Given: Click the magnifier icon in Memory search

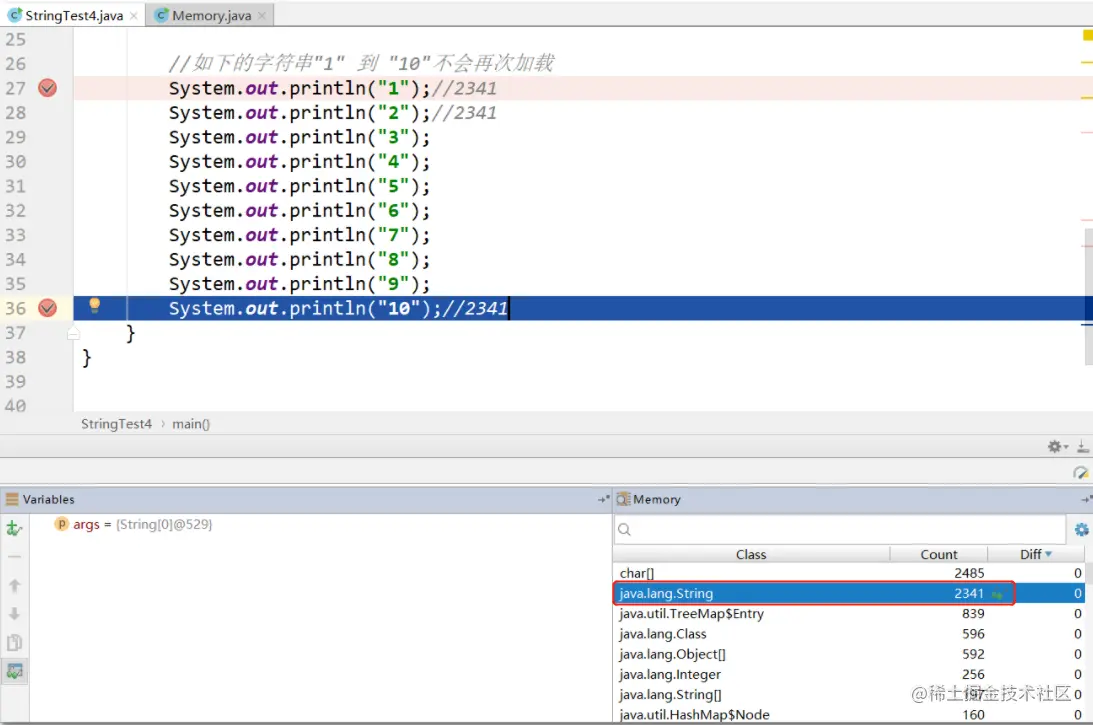Looking at the screenshot, I should coord(625,529).
